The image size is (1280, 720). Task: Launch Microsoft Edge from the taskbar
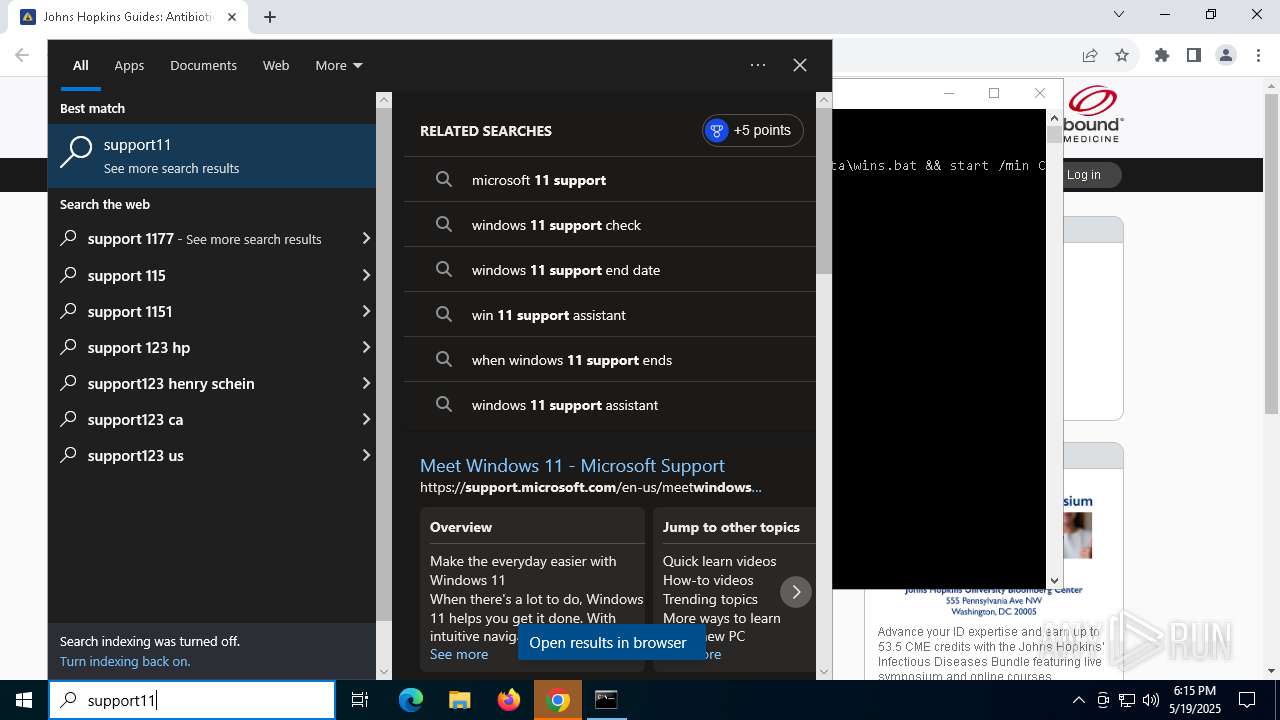coord(411,700)
